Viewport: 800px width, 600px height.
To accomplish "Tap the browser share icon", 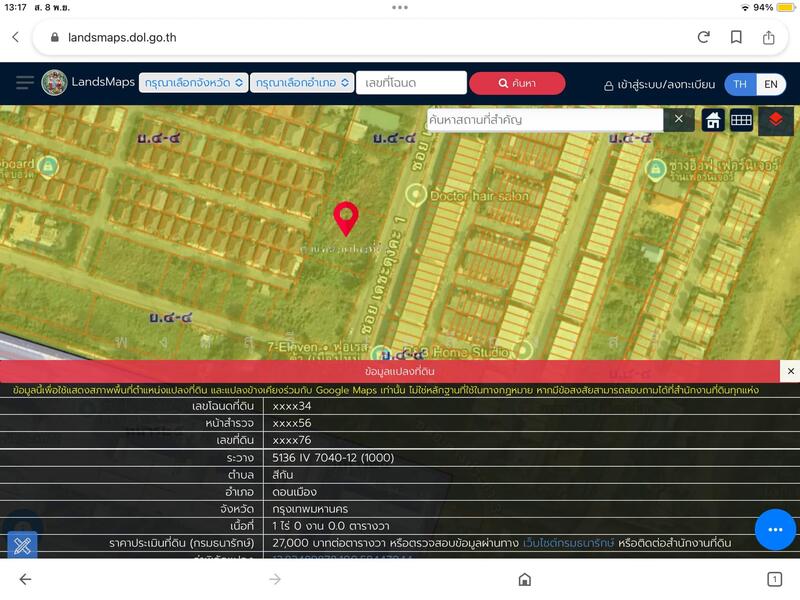I will 768,37.
